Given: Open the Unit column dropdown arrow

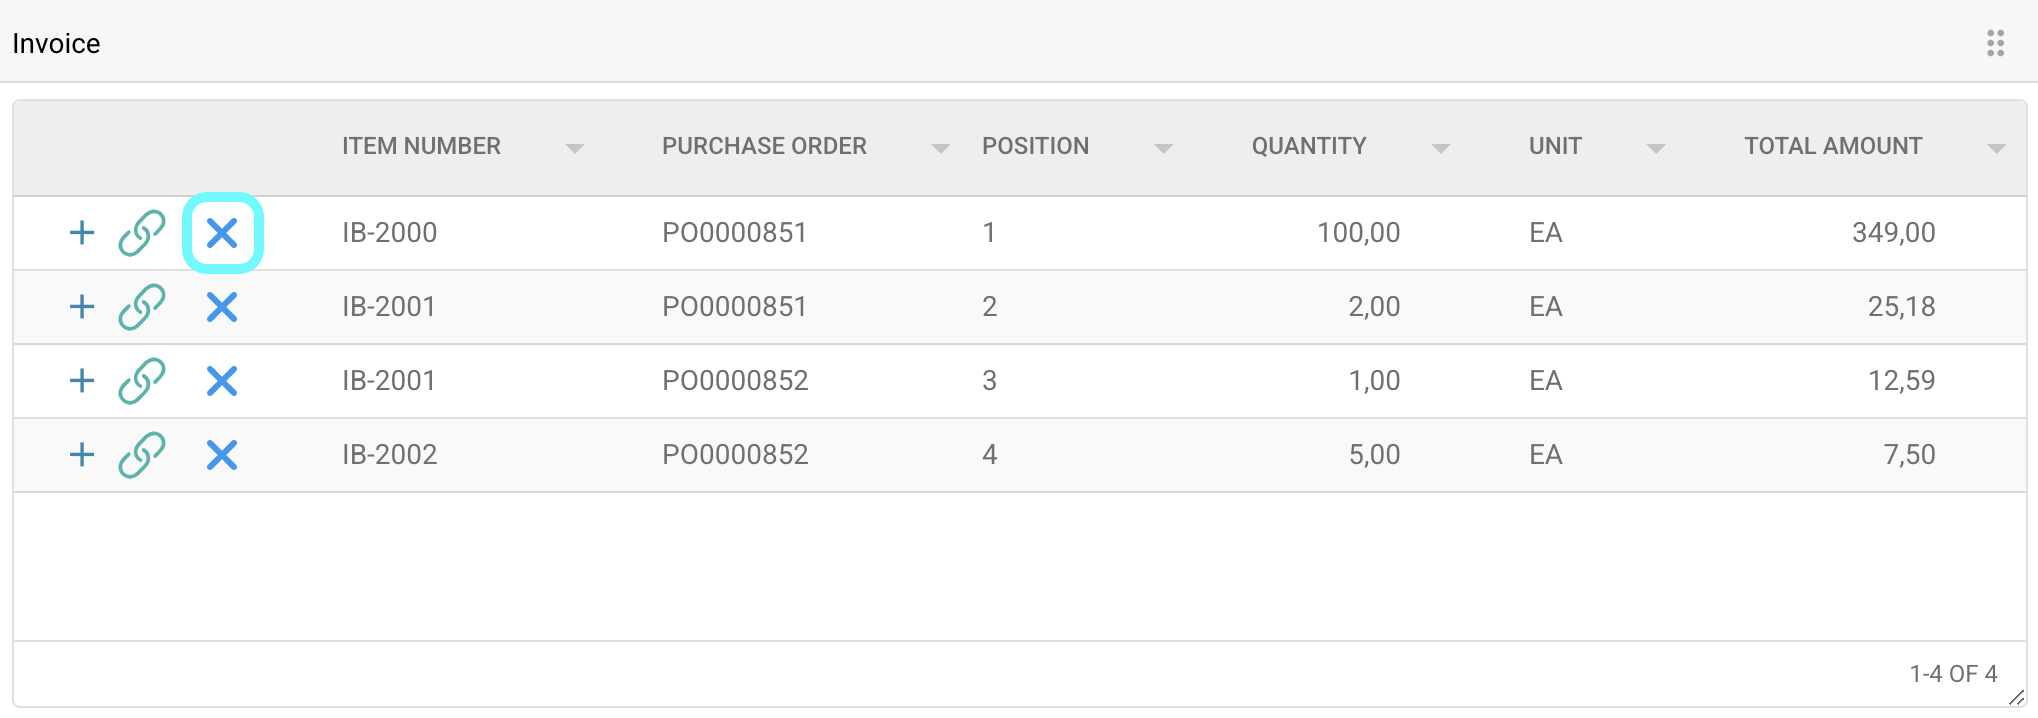Looking at the screenshot, I should pos(1656,148).
